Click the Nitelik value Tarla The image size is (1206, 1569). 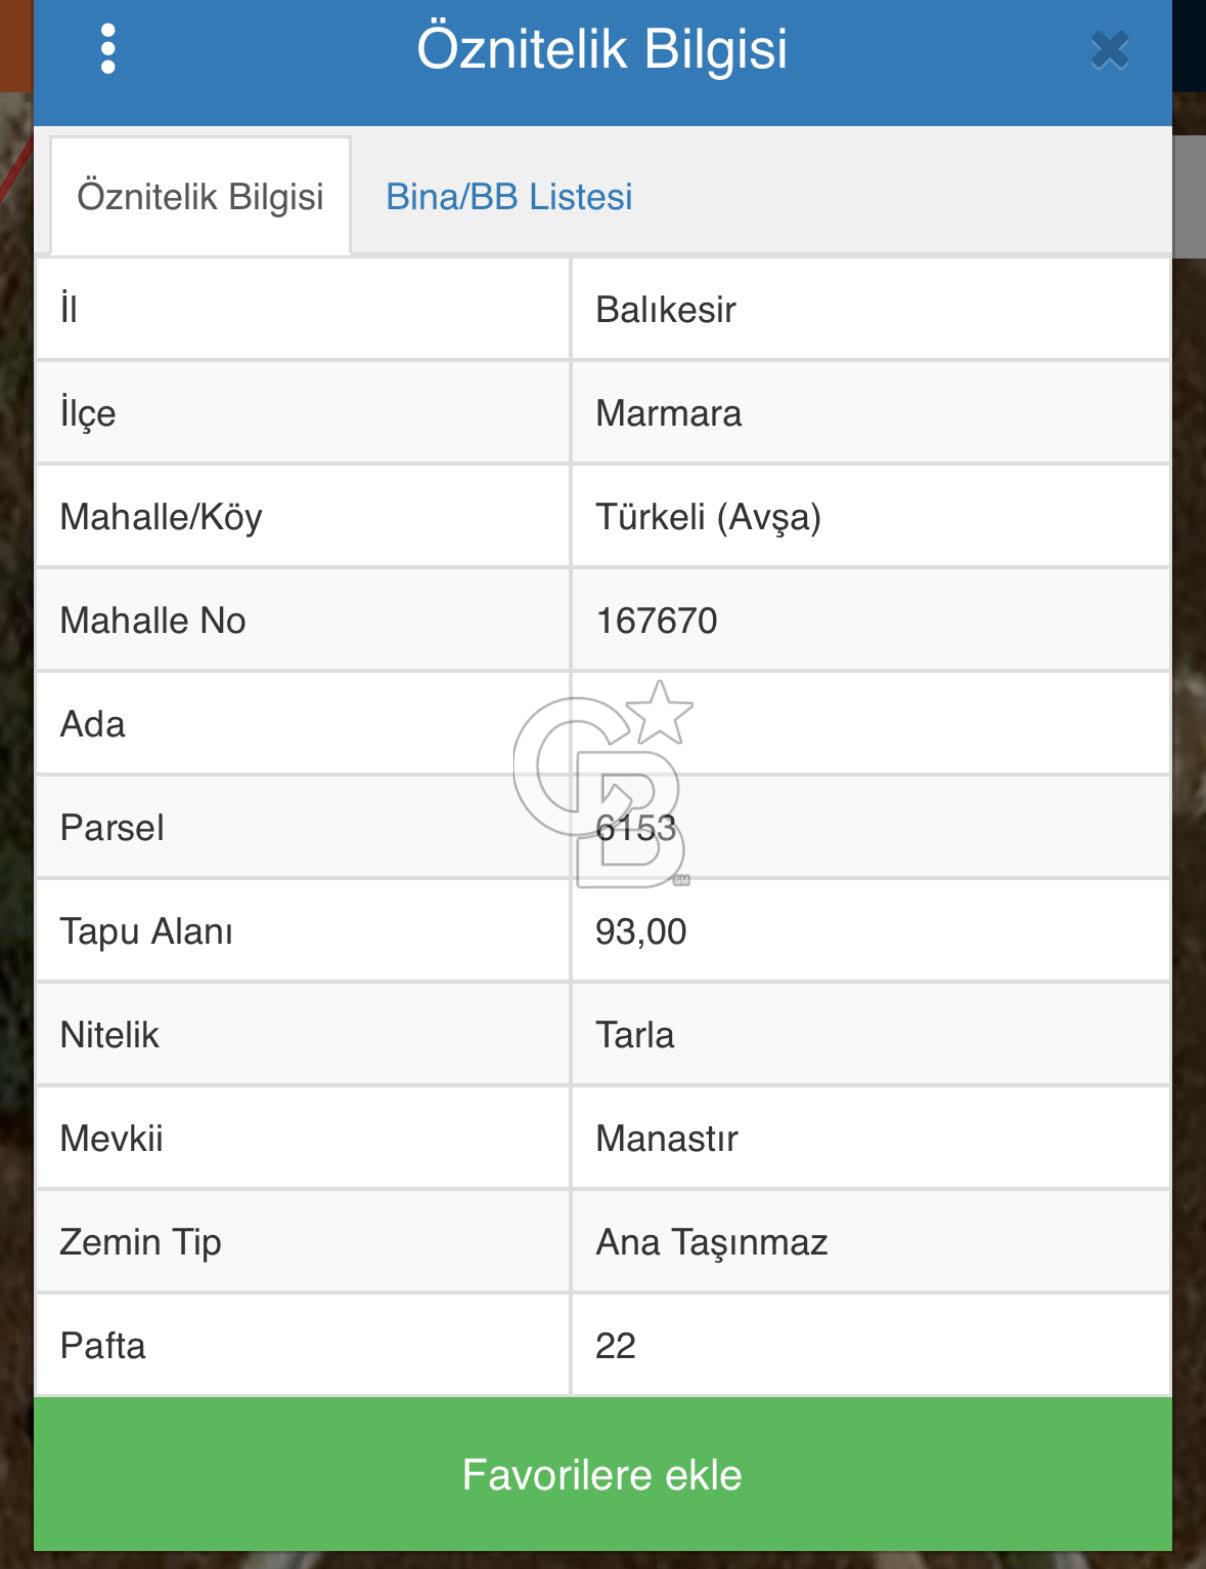pos(635,1035)
